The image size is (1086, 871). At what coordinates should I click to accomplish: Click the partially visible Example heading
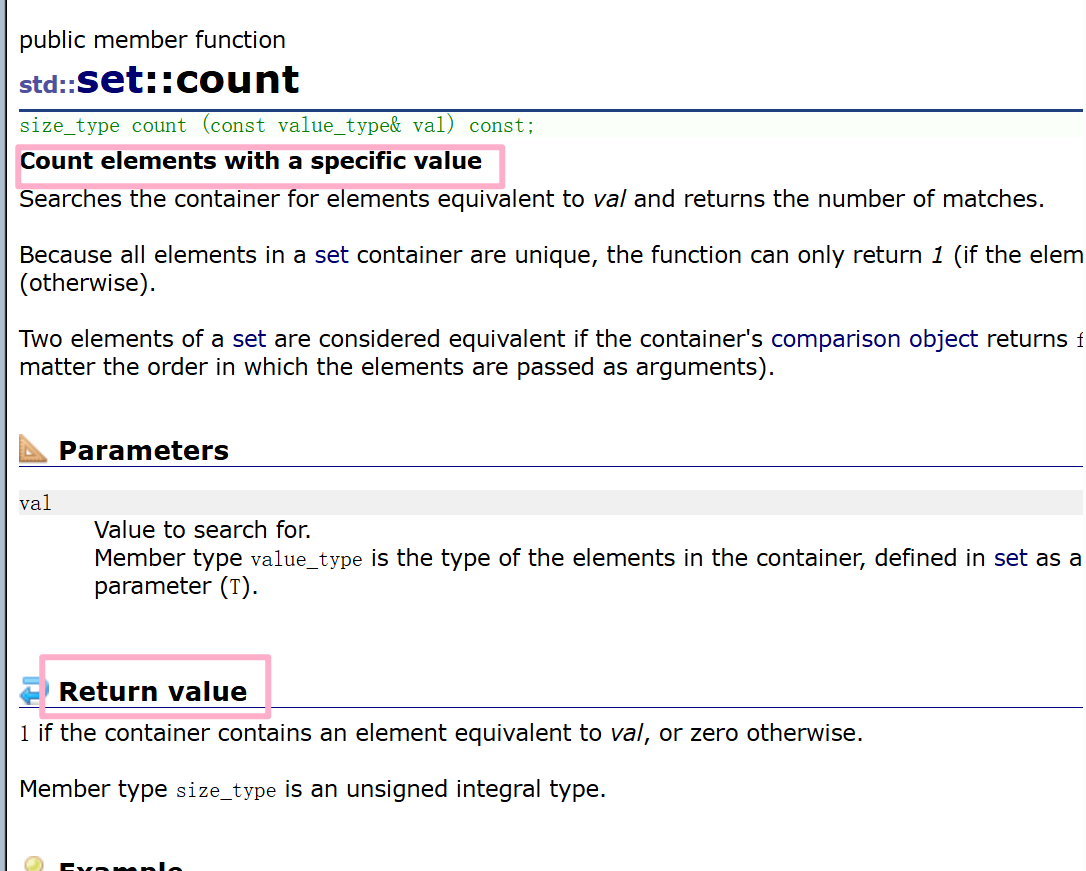[121, 865]
